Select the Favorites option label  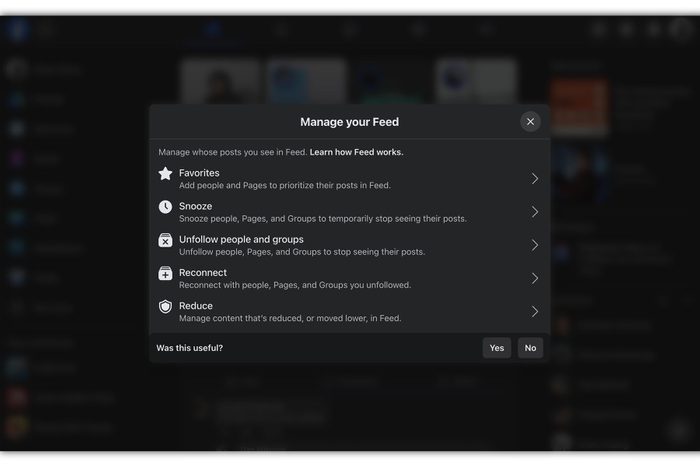click(x=199, y=173)
